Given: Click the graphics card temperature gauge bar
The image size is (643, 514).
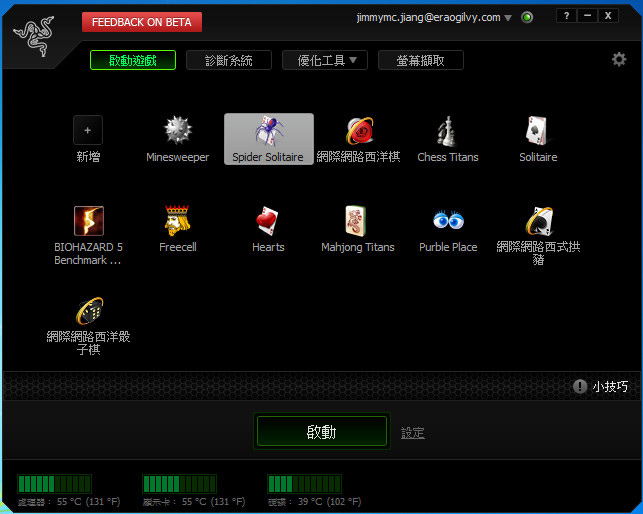Looking at the screenshot, I should click(179, 484).
